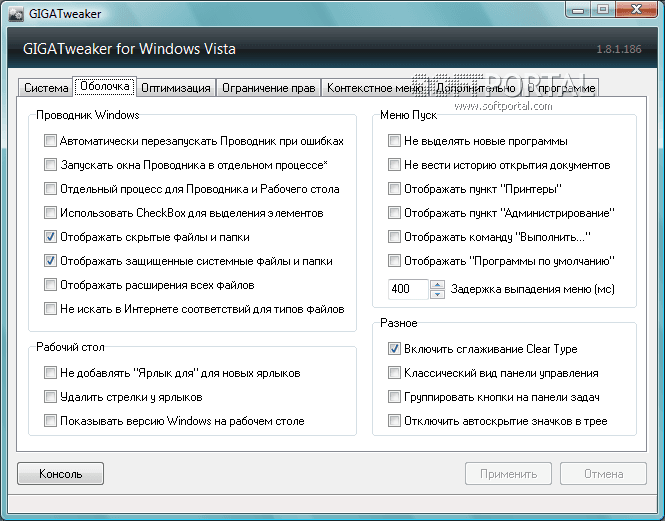Minimize the GIGATweaker window
665x521 pixels.
click(x=578, y=9)
